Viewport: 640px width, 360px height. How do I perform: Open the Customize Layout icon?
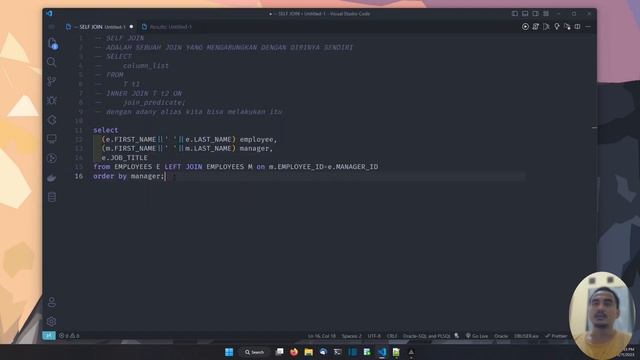pos(546,13)
